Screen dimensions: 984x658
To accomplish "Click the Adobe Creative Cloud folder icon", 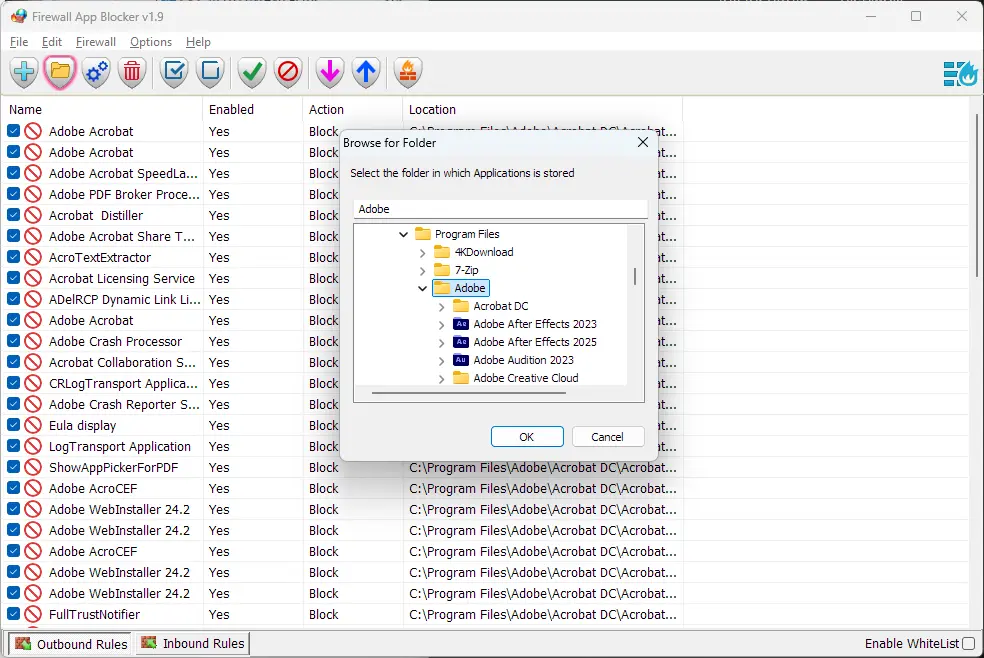I will click(x=461, y=378).
